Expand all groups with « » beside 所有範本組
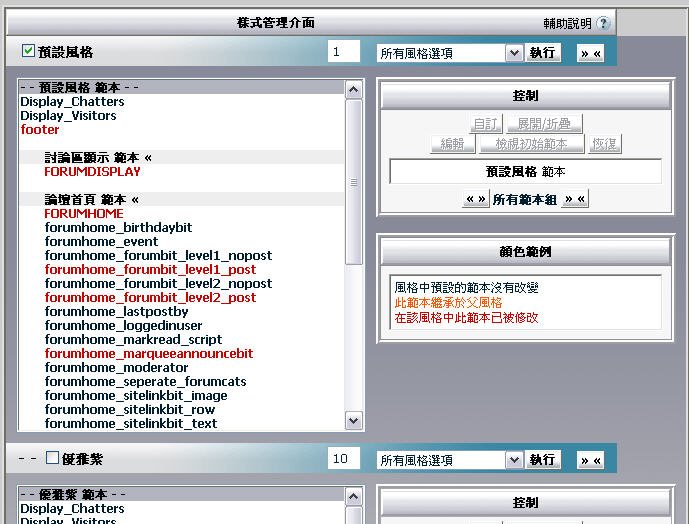The image size is (689, 524). tap(476, 199)
